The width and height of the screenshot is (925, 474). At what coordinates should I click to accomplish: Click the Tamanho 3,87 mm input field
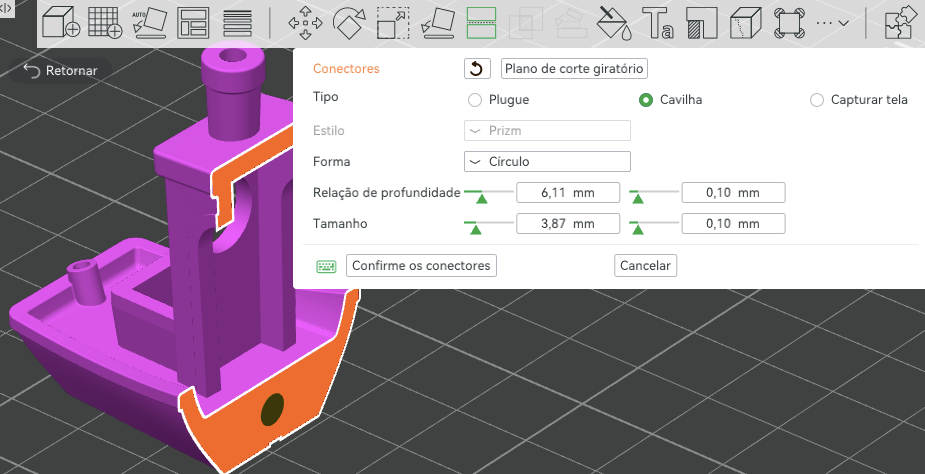point(568,224)
